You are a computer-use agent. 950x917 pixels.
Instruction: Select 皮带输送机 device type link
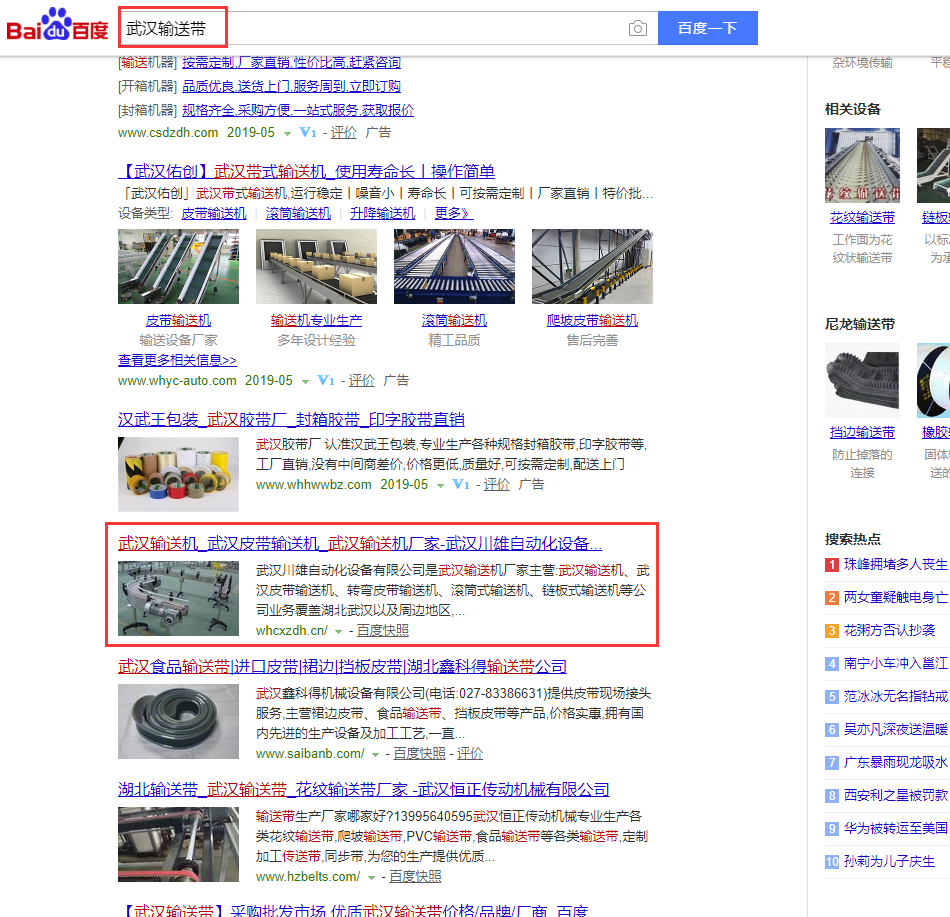click(x=214, y=213)
